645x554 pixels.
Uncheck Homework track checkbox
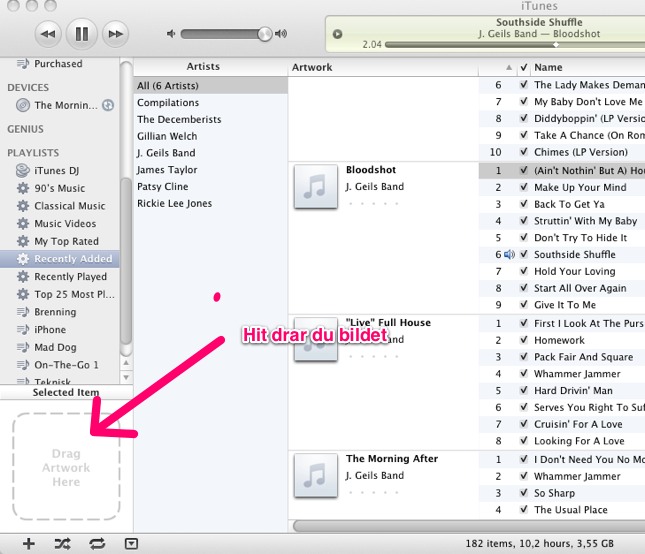pyautogui.click(x=524, y=340)
